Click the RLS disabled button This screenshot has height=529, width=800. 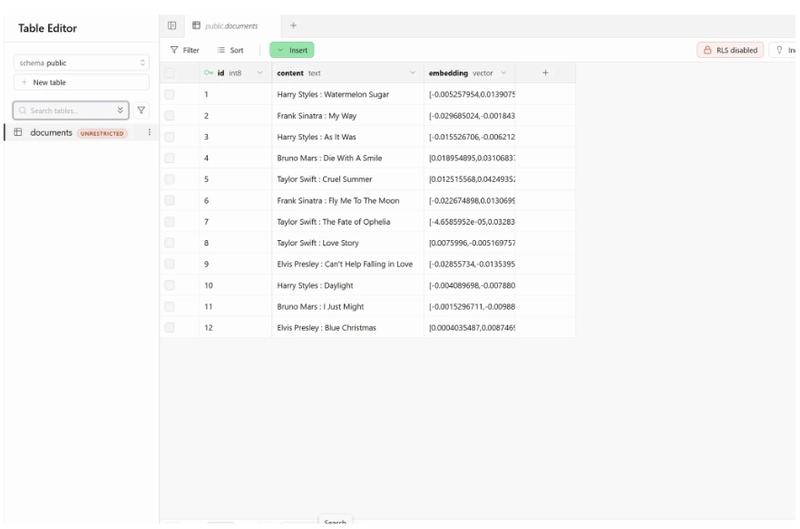(x=730, y=50)
